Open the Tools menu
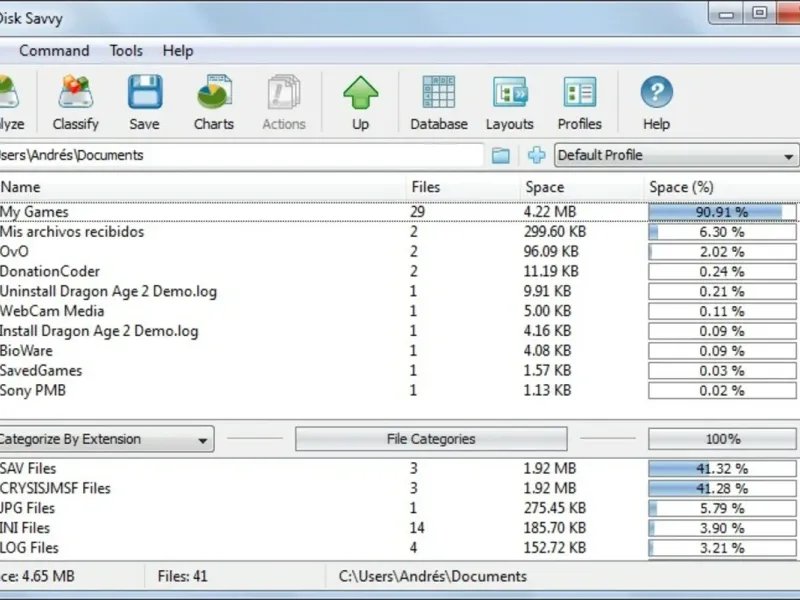Screen dimensions: 800x600 point(126,51)
